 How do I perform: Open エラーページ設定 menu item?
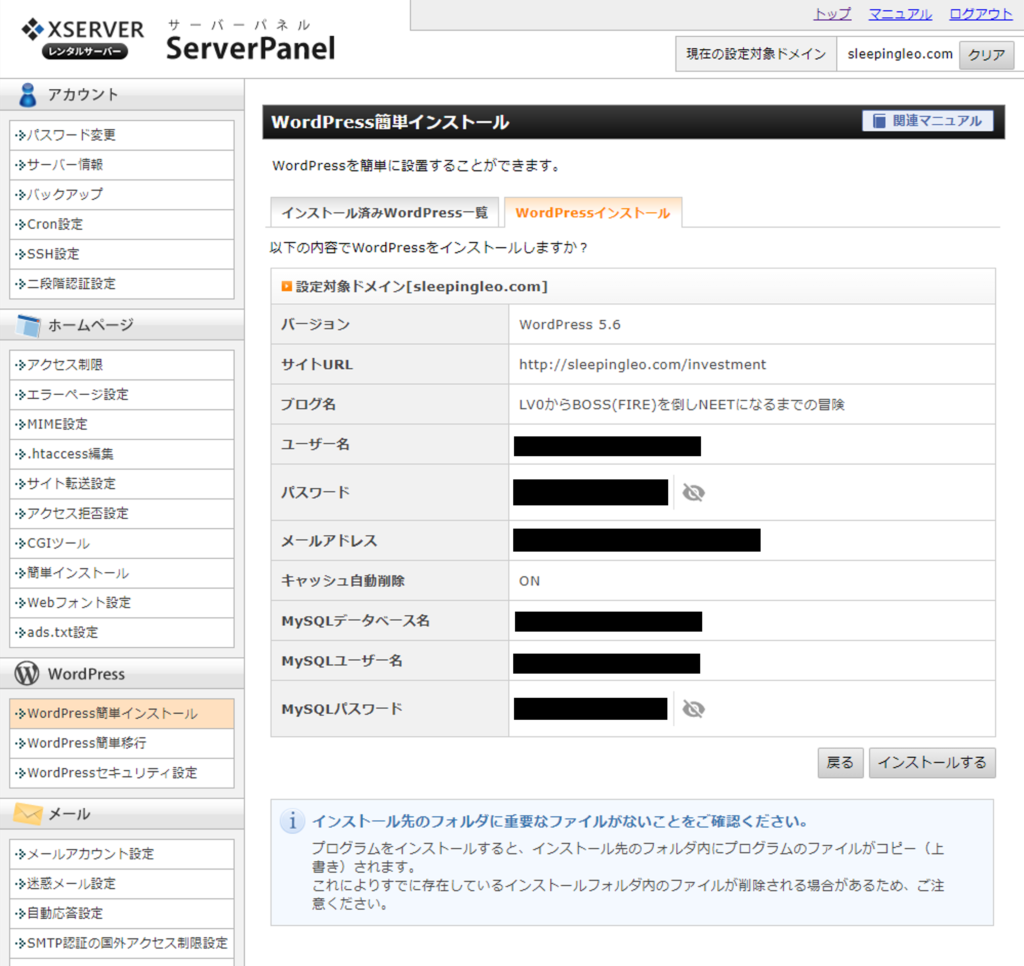(122, 394)
